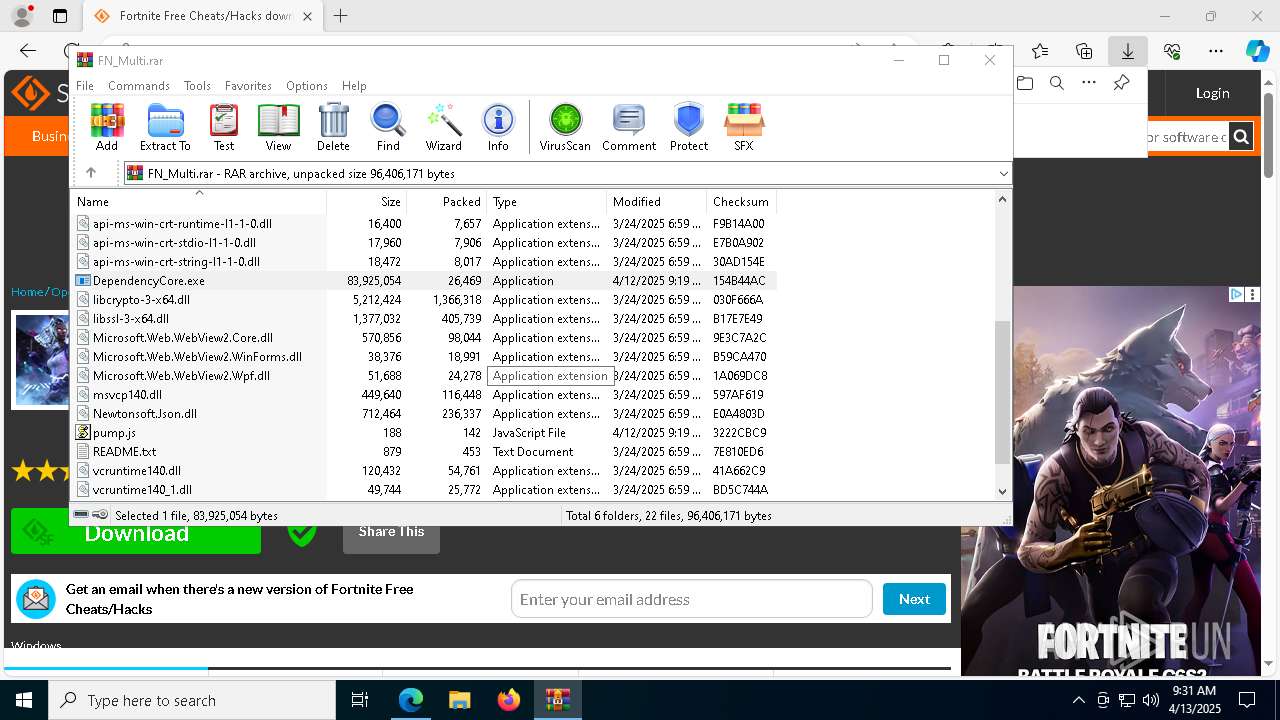Click the Comment toolbar icon

[629, 127]
